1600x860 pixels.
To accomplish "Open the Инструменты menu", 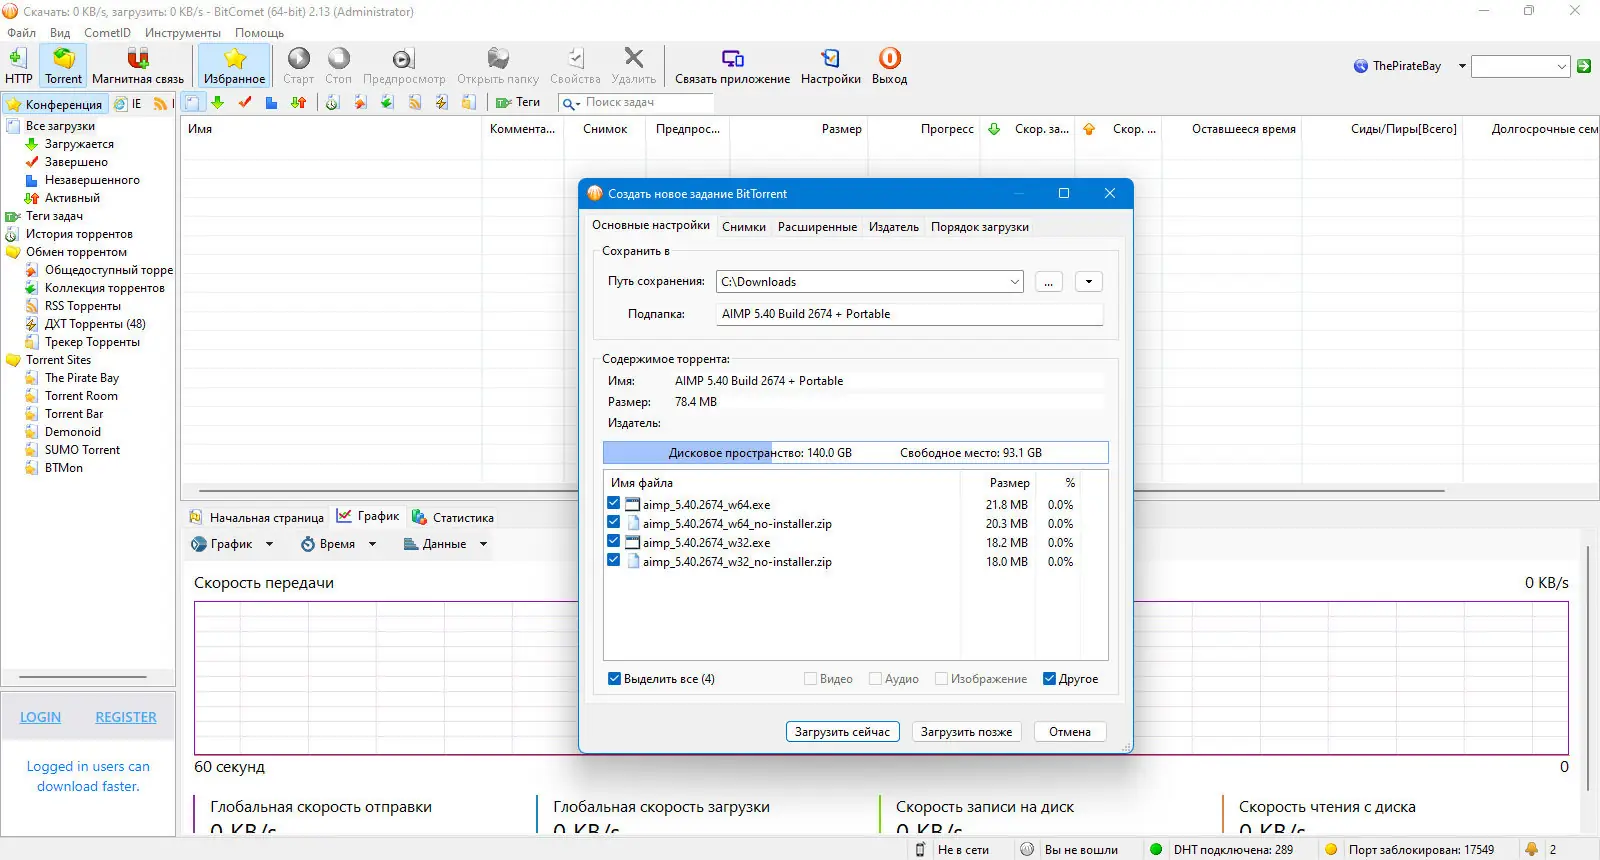I will pyautogui.click(x=182, y=32).
